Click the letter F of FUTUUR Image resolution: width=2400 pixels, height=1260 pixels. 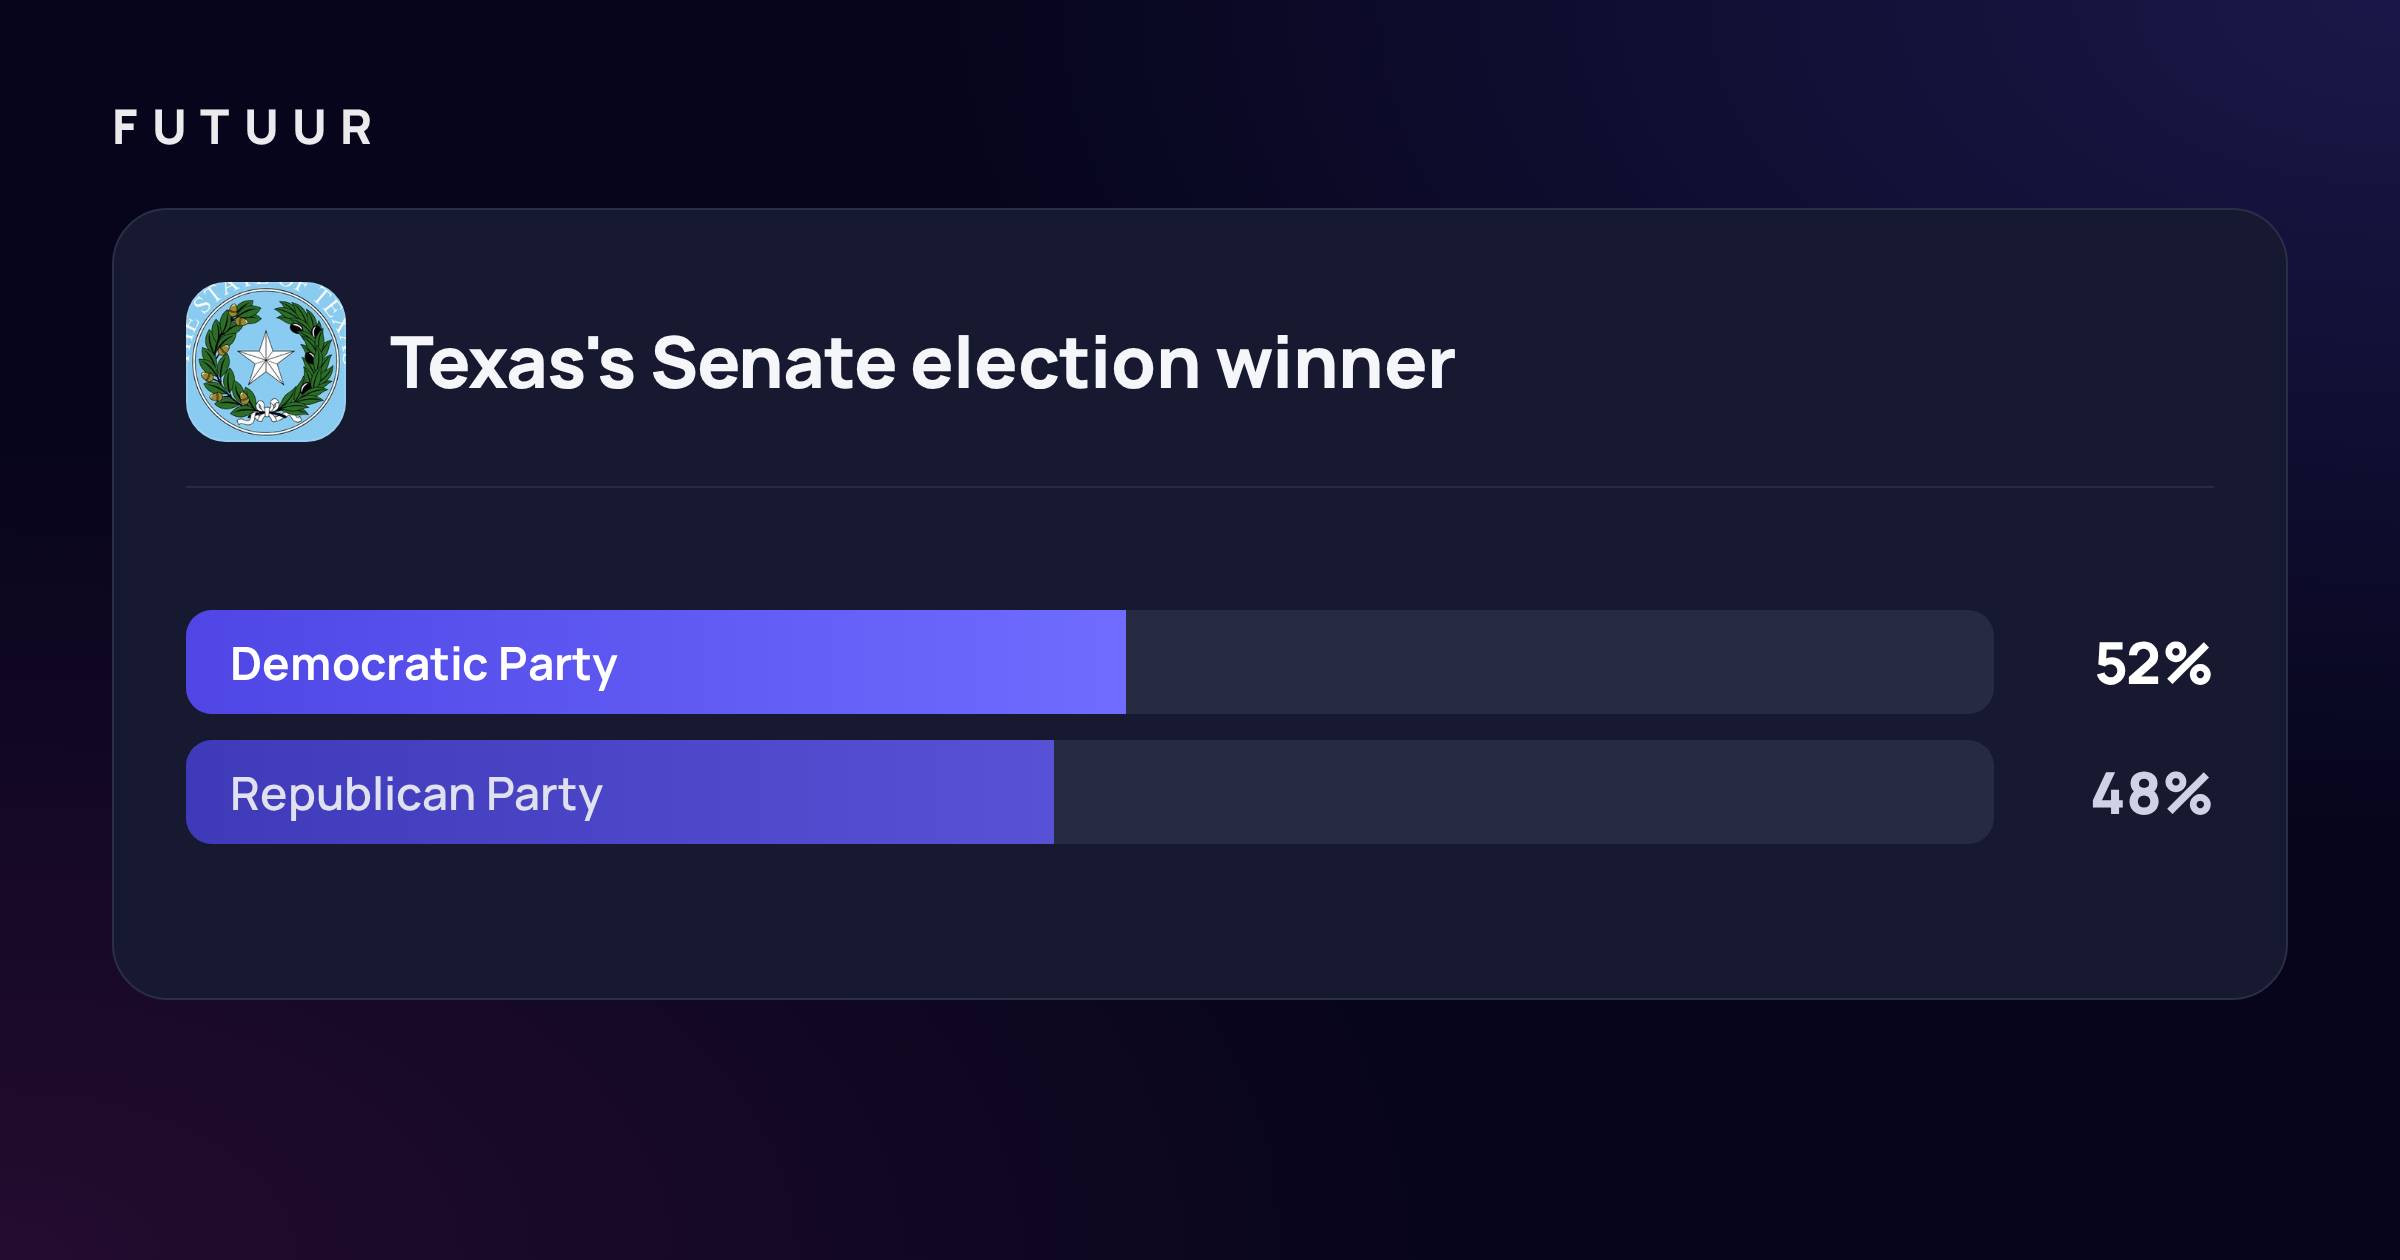(125, 128)
